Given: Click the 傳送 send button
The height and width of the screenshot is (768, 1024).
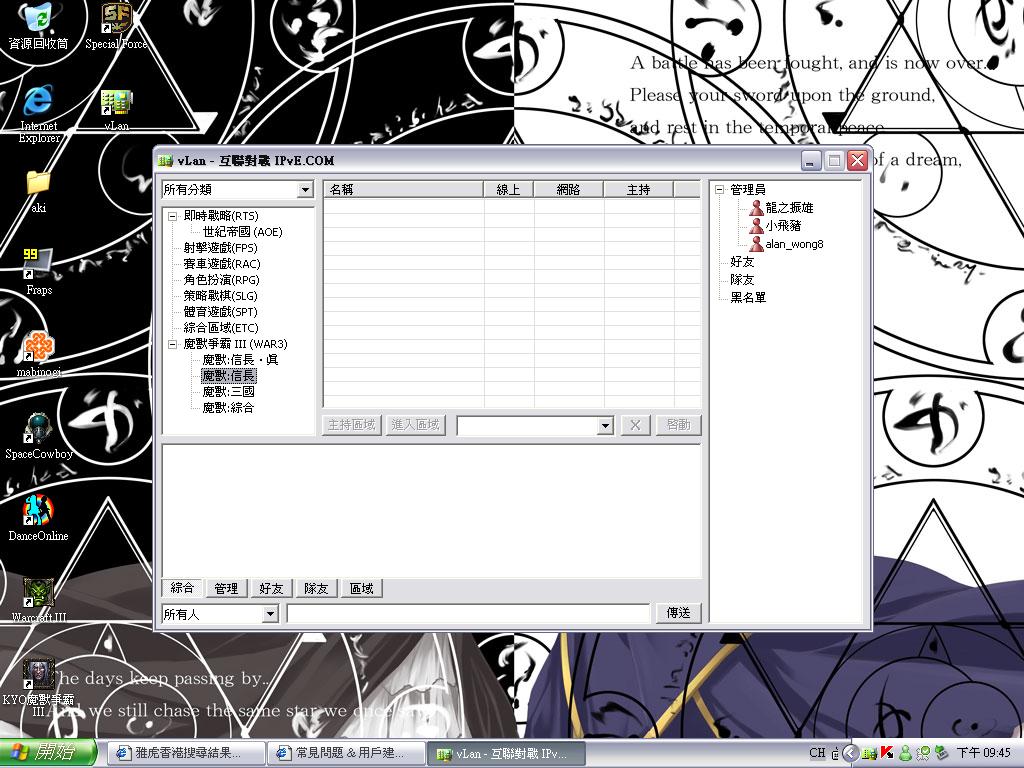Looking at the screenshot, I should pos(679,613).
